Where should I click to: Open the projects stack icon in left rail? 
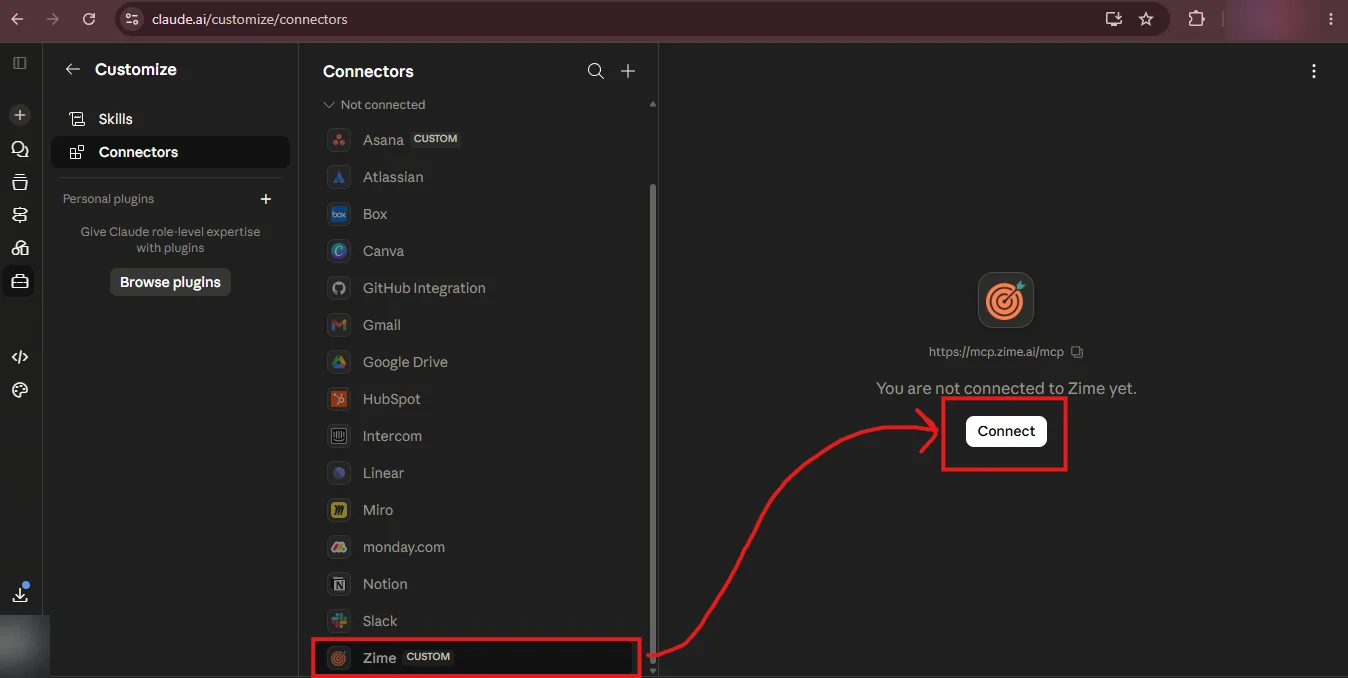[20, 182]
